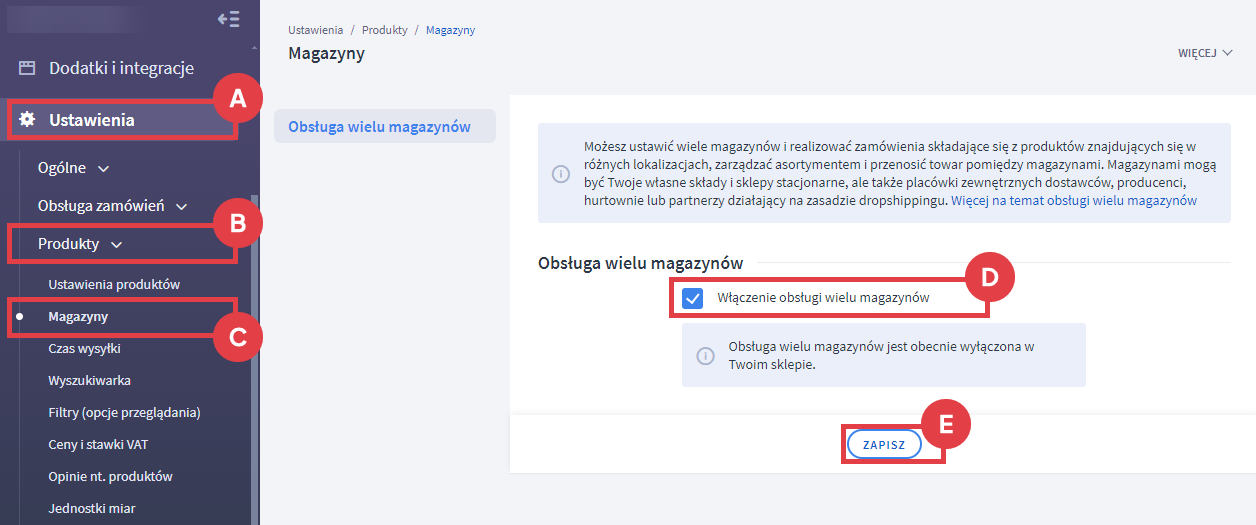The image size is (1256, 525).
Task: Open Czas wysyłki settings
Action: (84, 348)
